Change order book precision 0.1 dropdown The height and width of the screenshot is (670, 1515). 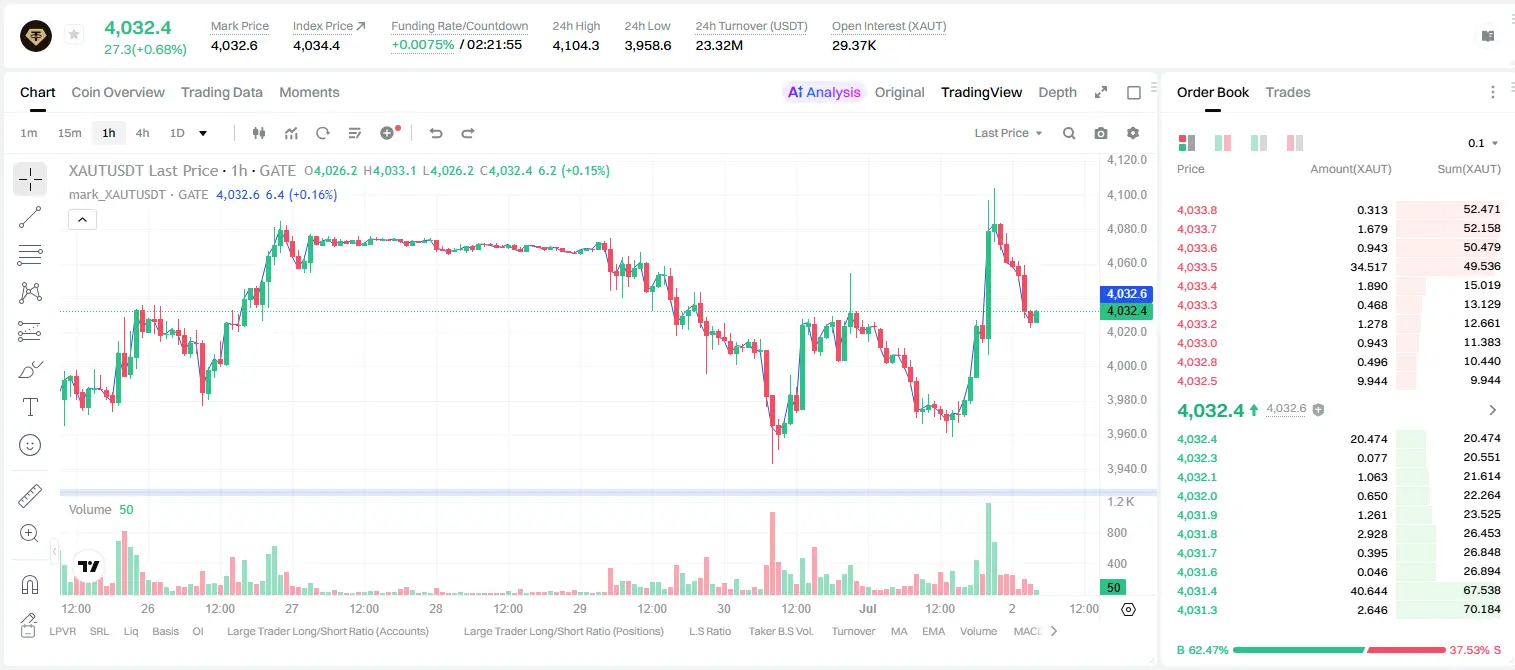(1483, 143)
